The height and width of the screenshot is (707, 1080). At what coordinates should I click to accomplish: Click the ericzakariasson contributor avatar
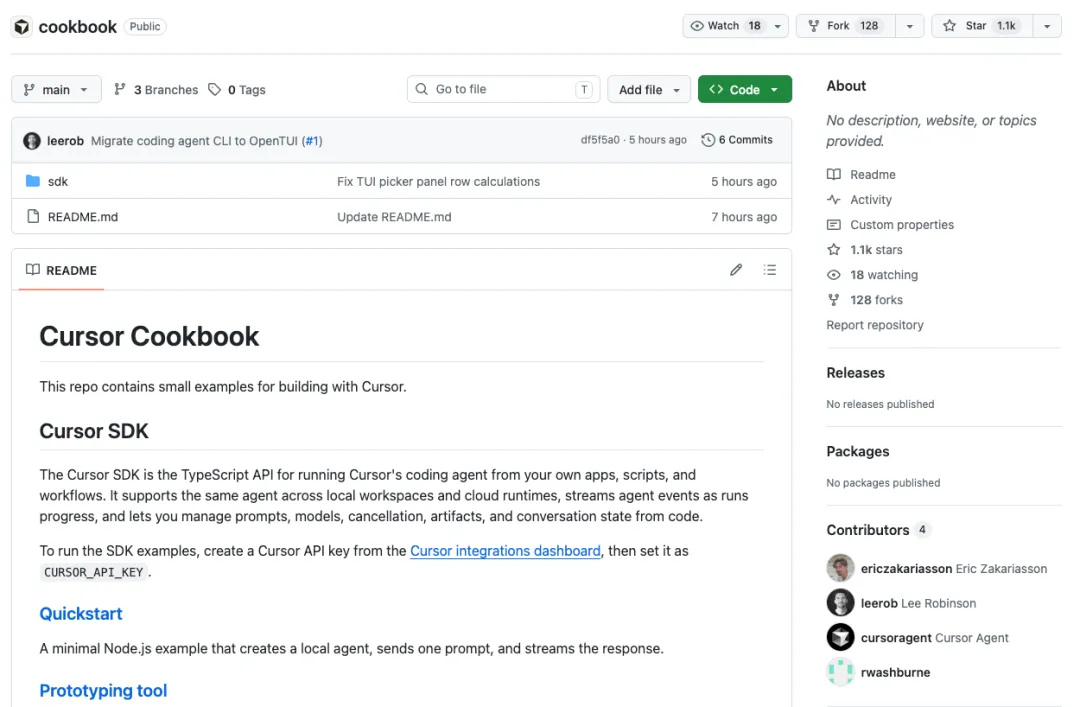click(840, 569)
